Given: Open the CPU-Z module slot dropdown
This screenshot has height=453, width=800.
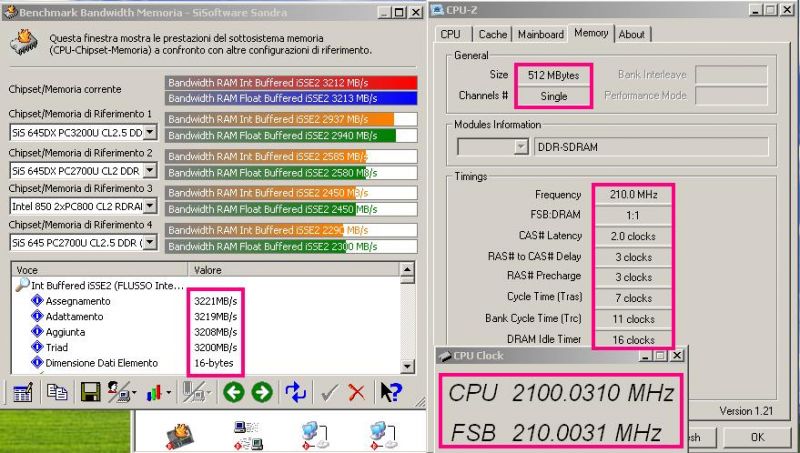Looking at the screenshot, I should click(520, 147).
